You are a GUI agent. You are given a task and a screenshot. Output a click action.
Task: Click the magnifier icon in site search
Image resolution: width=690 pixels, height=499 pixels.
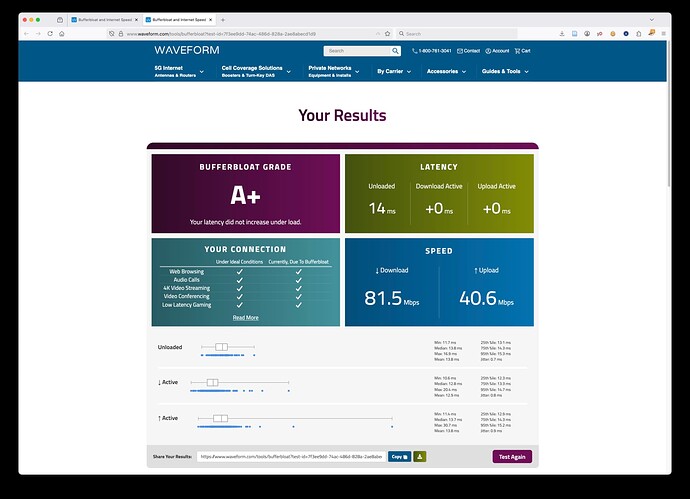tap(395, 50)
